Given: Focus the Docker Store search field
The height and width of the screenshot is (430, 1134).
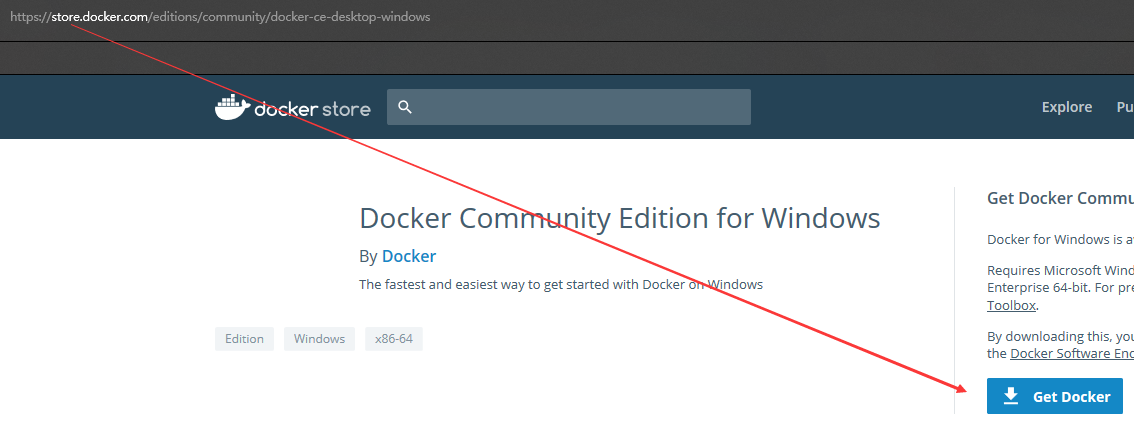Looking at the screenshot, I should (568, 107).
